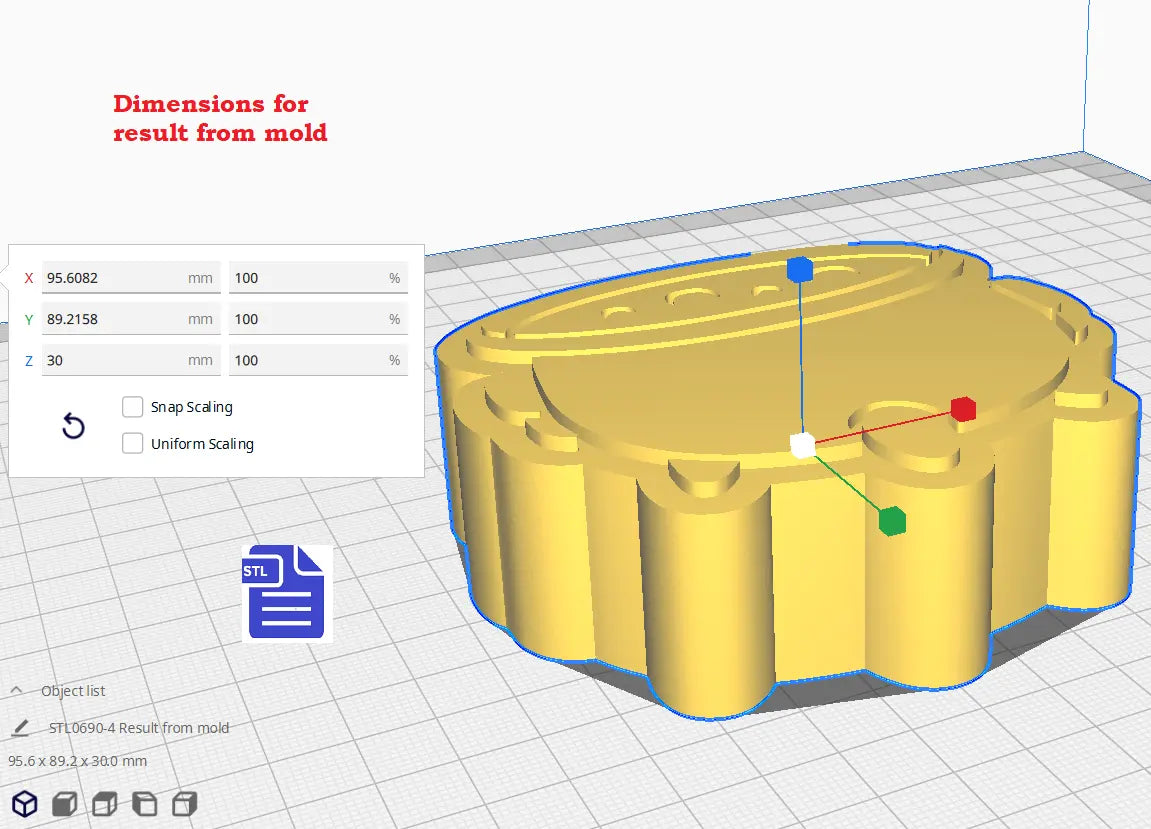Screen dimensions: 1151x829
Task: Pick the right side view cube icon
Action: [184, 803]
